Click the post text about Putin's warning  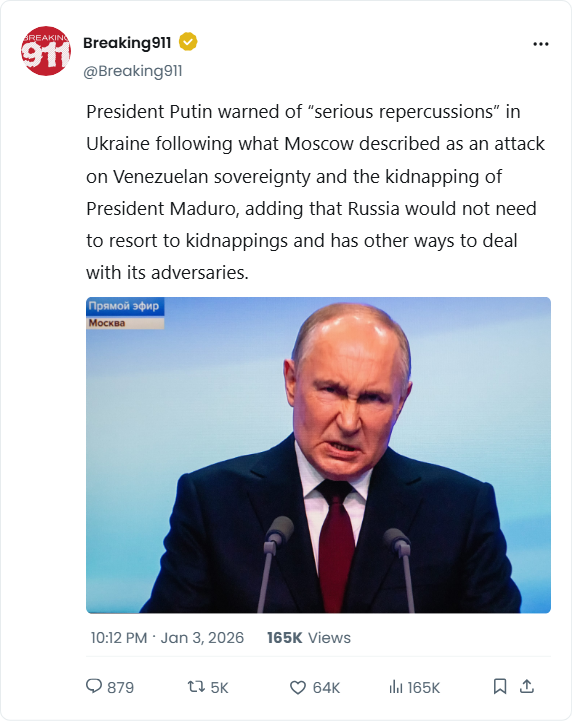[x=315, y=192]
